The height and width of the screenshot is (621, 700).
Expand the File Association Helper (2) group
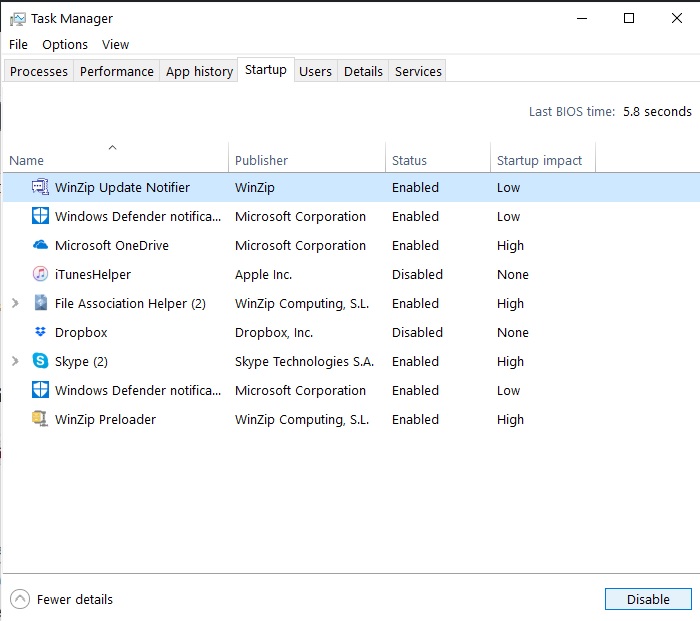15,303
